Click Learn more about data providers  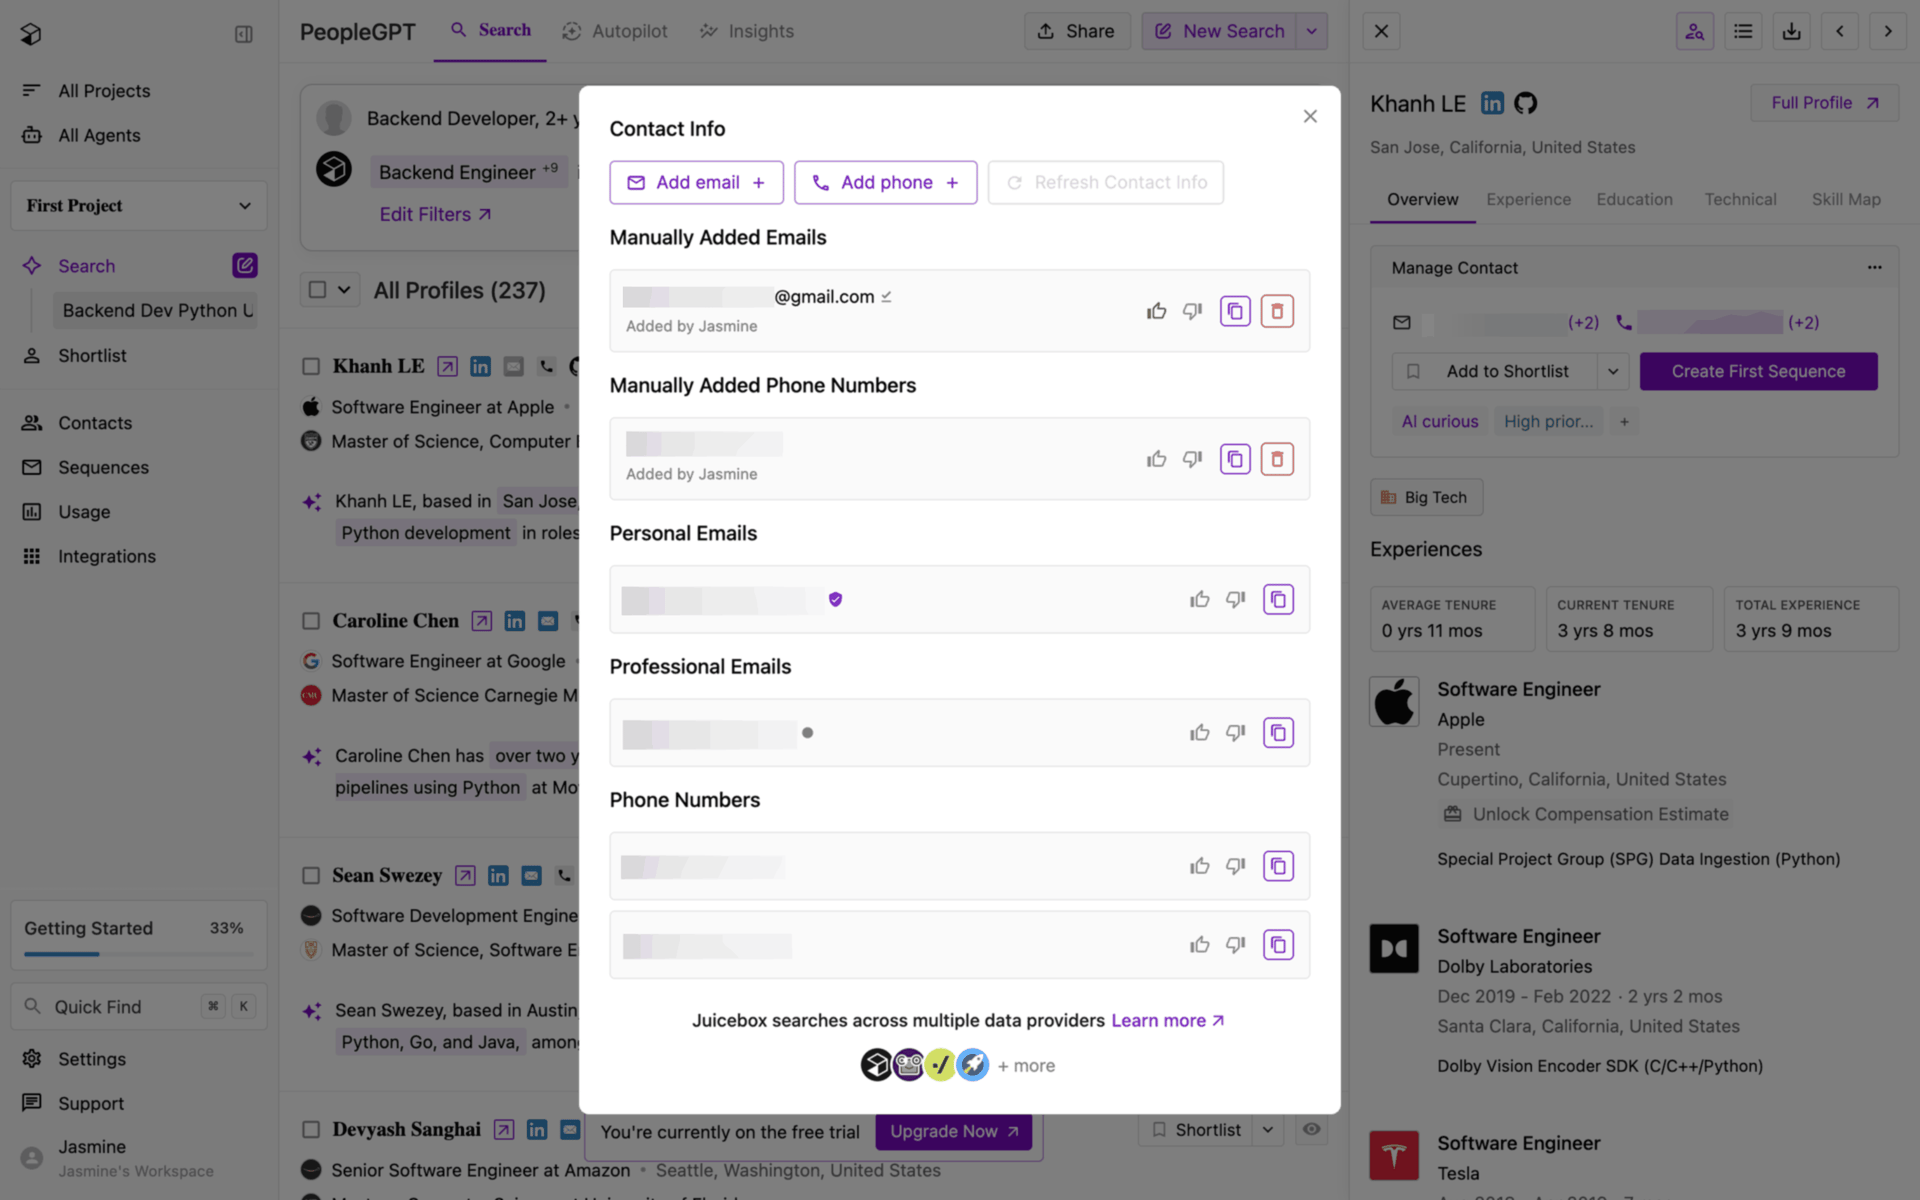click(x=1168, y=1020)
